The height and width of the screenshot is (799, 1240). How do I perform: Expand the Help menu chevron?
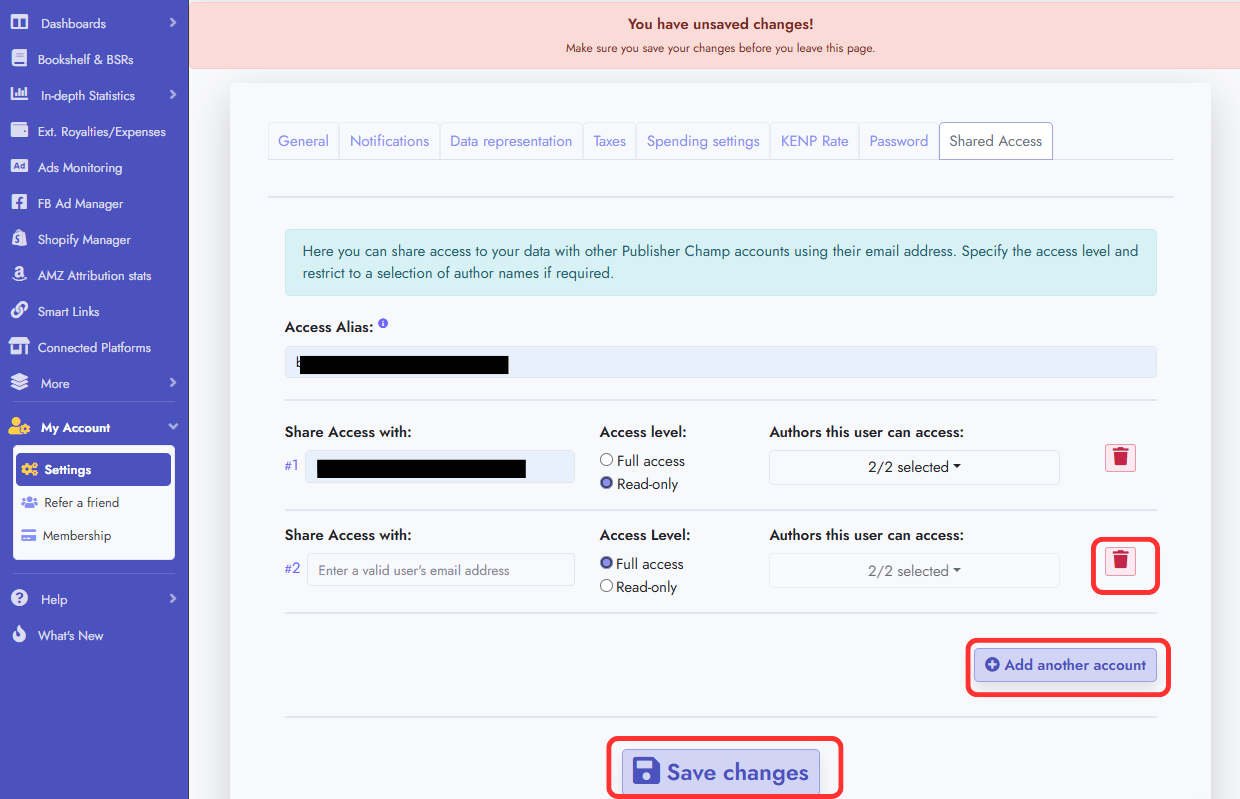click(x=172, y=598)
